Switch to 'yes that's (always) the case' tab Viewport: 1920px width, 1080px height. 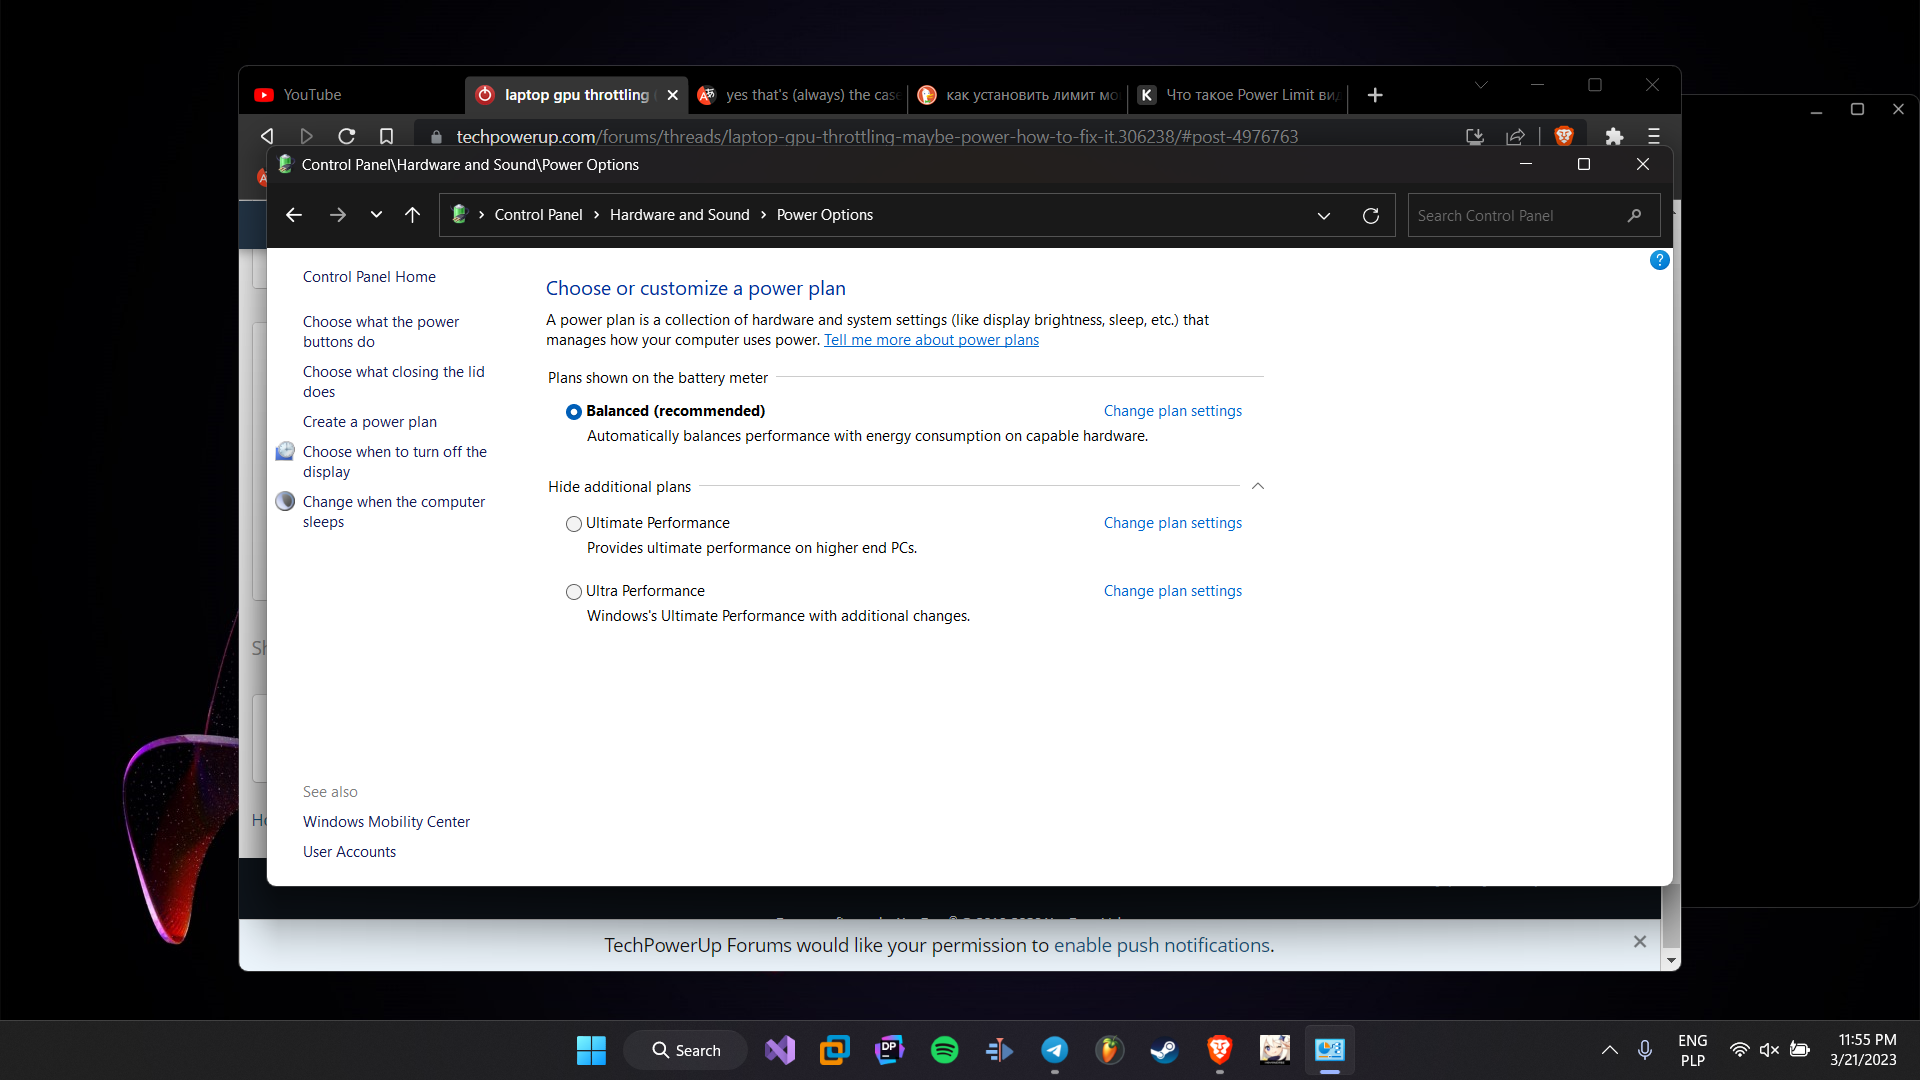798,95
